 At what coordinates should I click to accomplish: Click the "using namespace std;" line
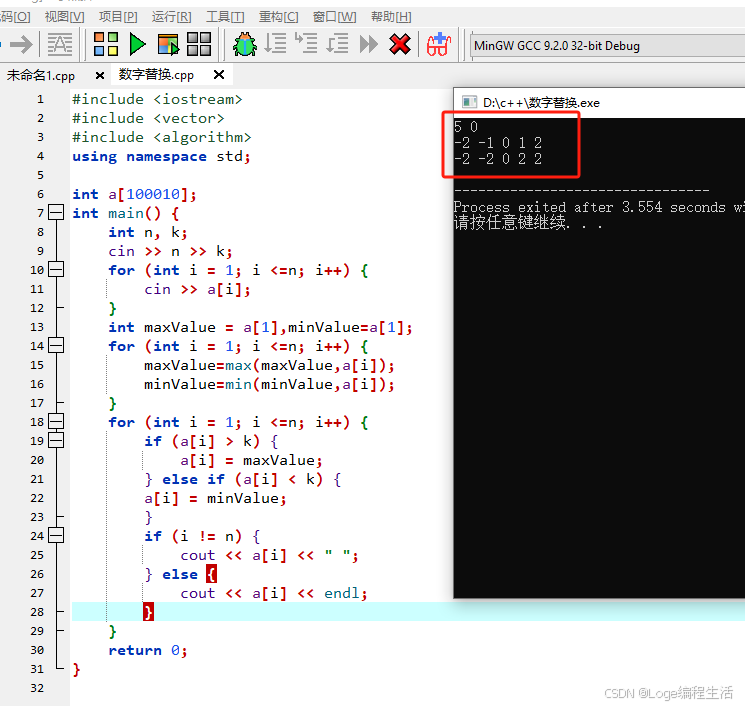pos(162,156)
